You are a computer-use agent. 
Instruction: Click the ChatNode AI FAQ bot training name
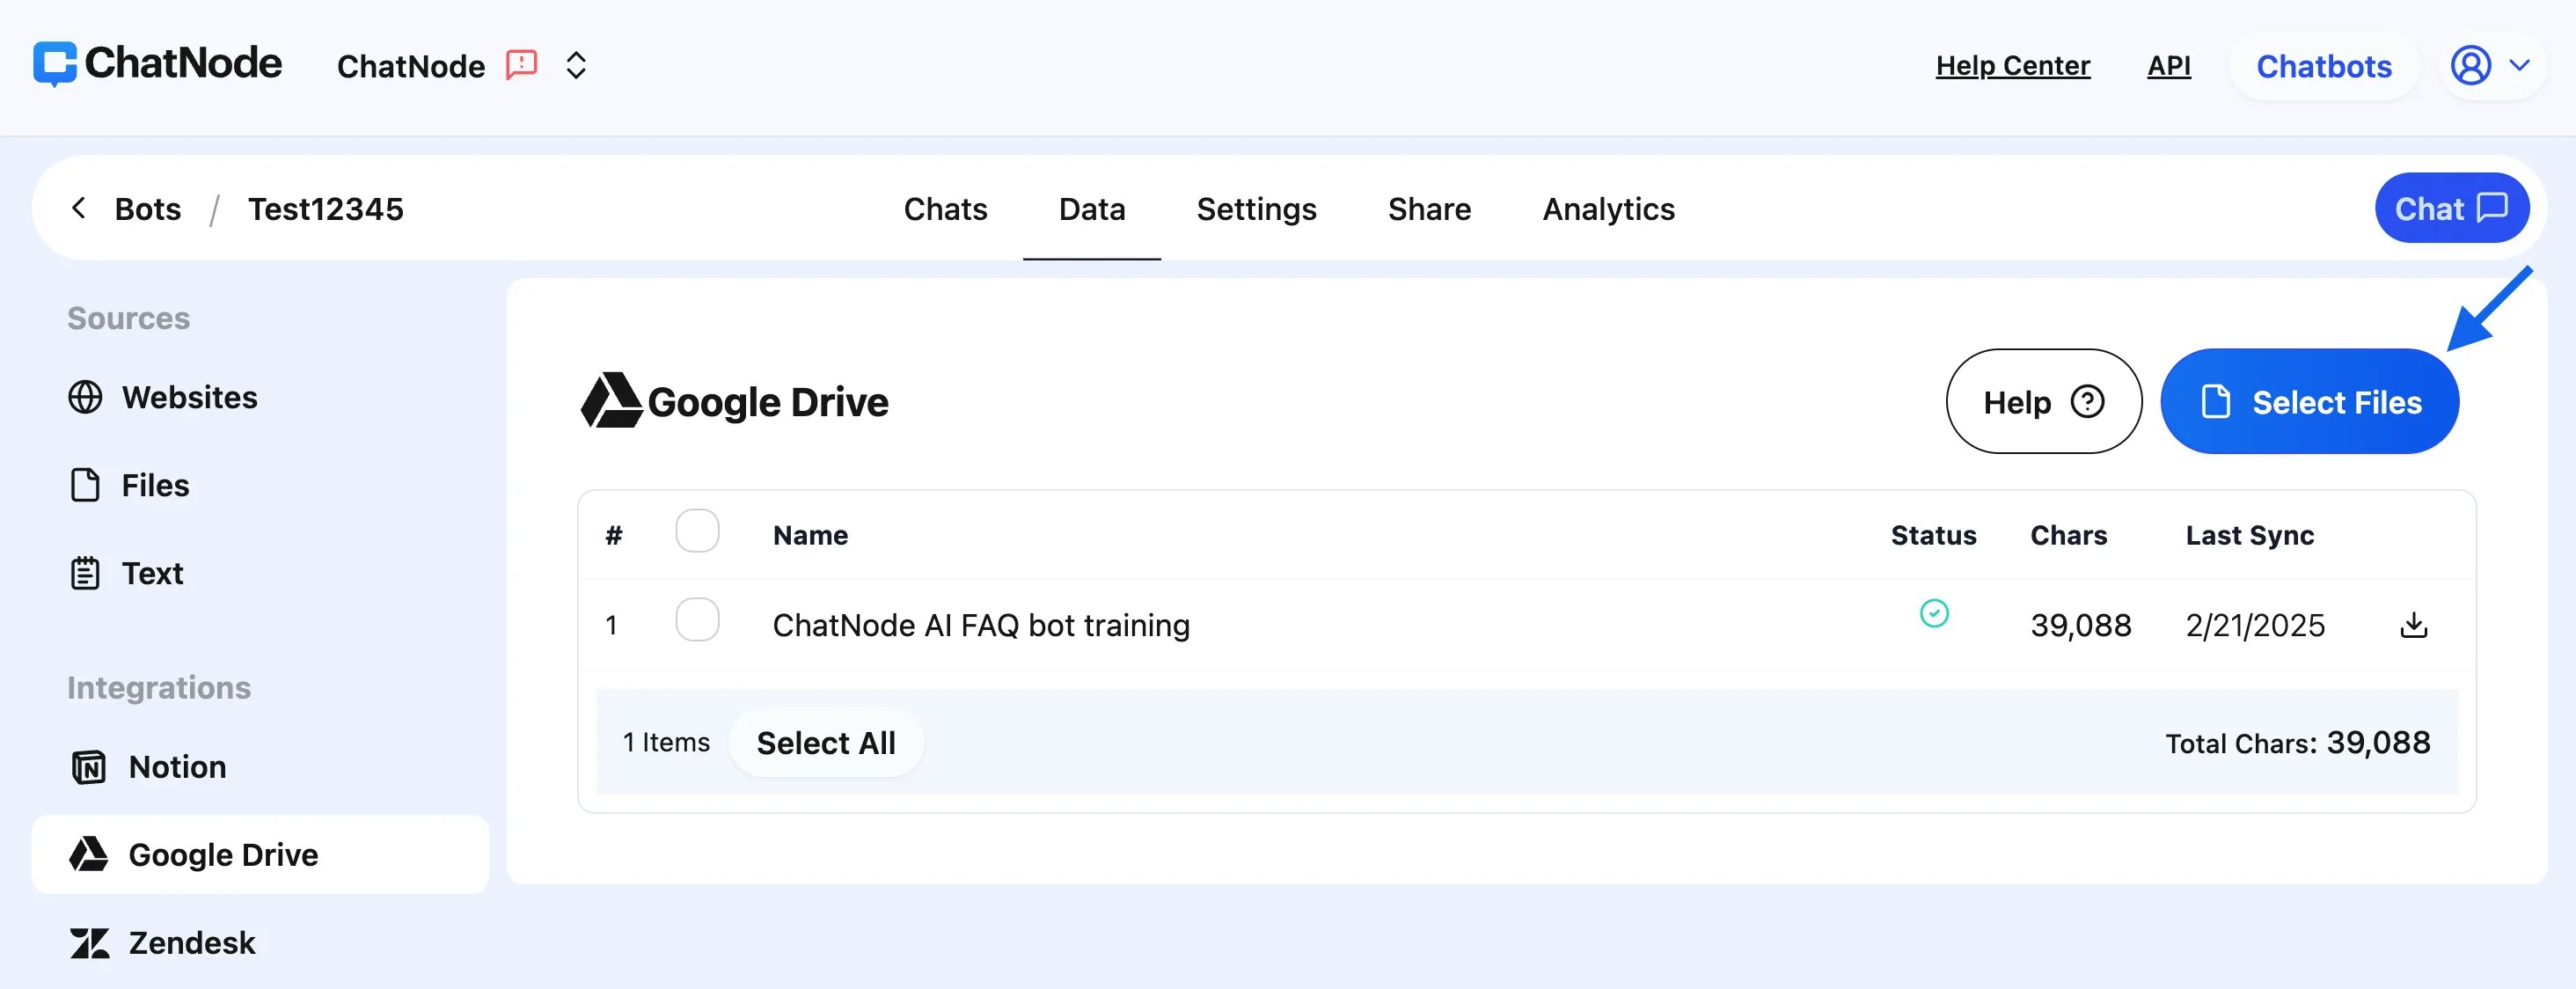tap(980, 625)
